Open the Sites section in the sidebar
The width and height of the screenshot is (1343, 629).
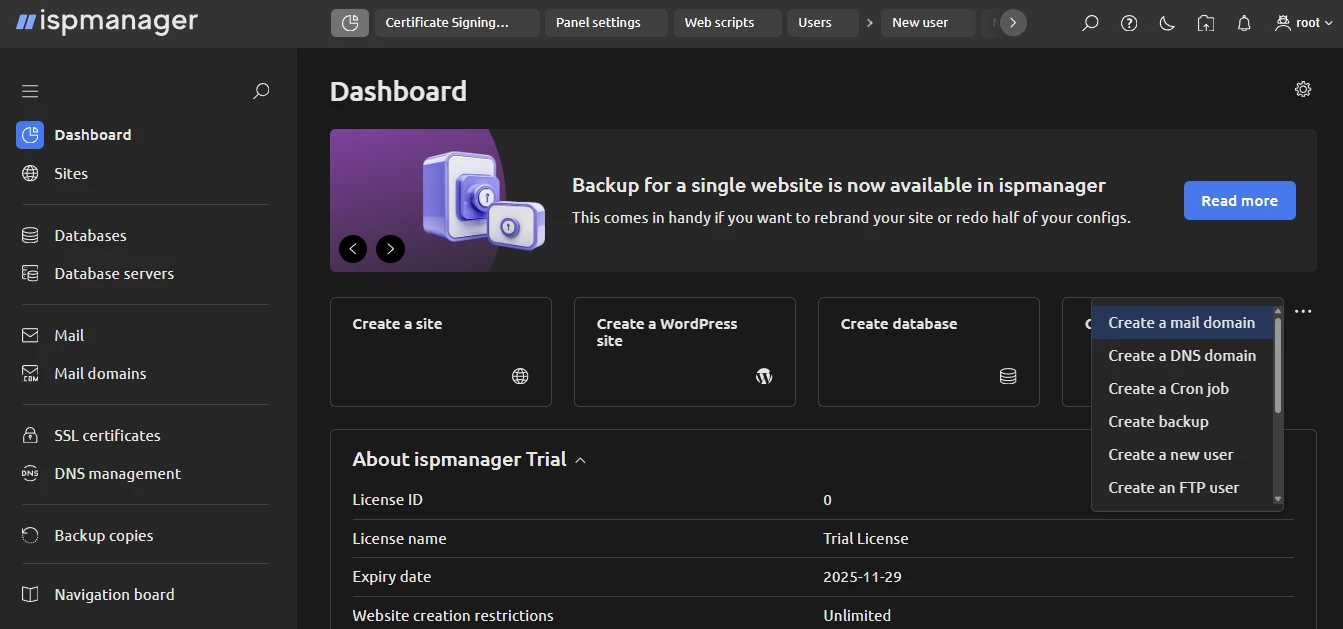[x=70, y=173]
